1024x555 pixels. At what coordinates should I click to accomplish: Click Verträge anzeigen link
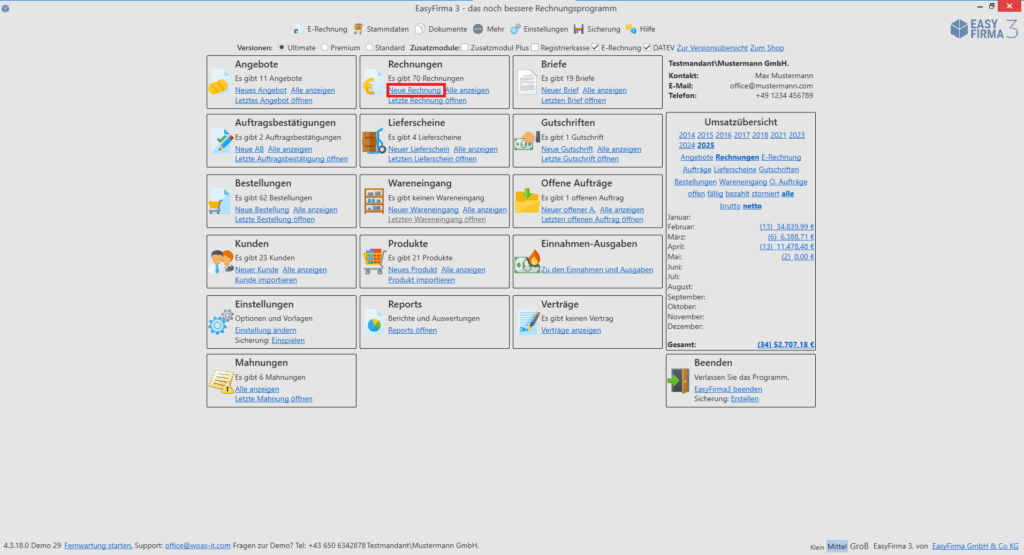571,330
